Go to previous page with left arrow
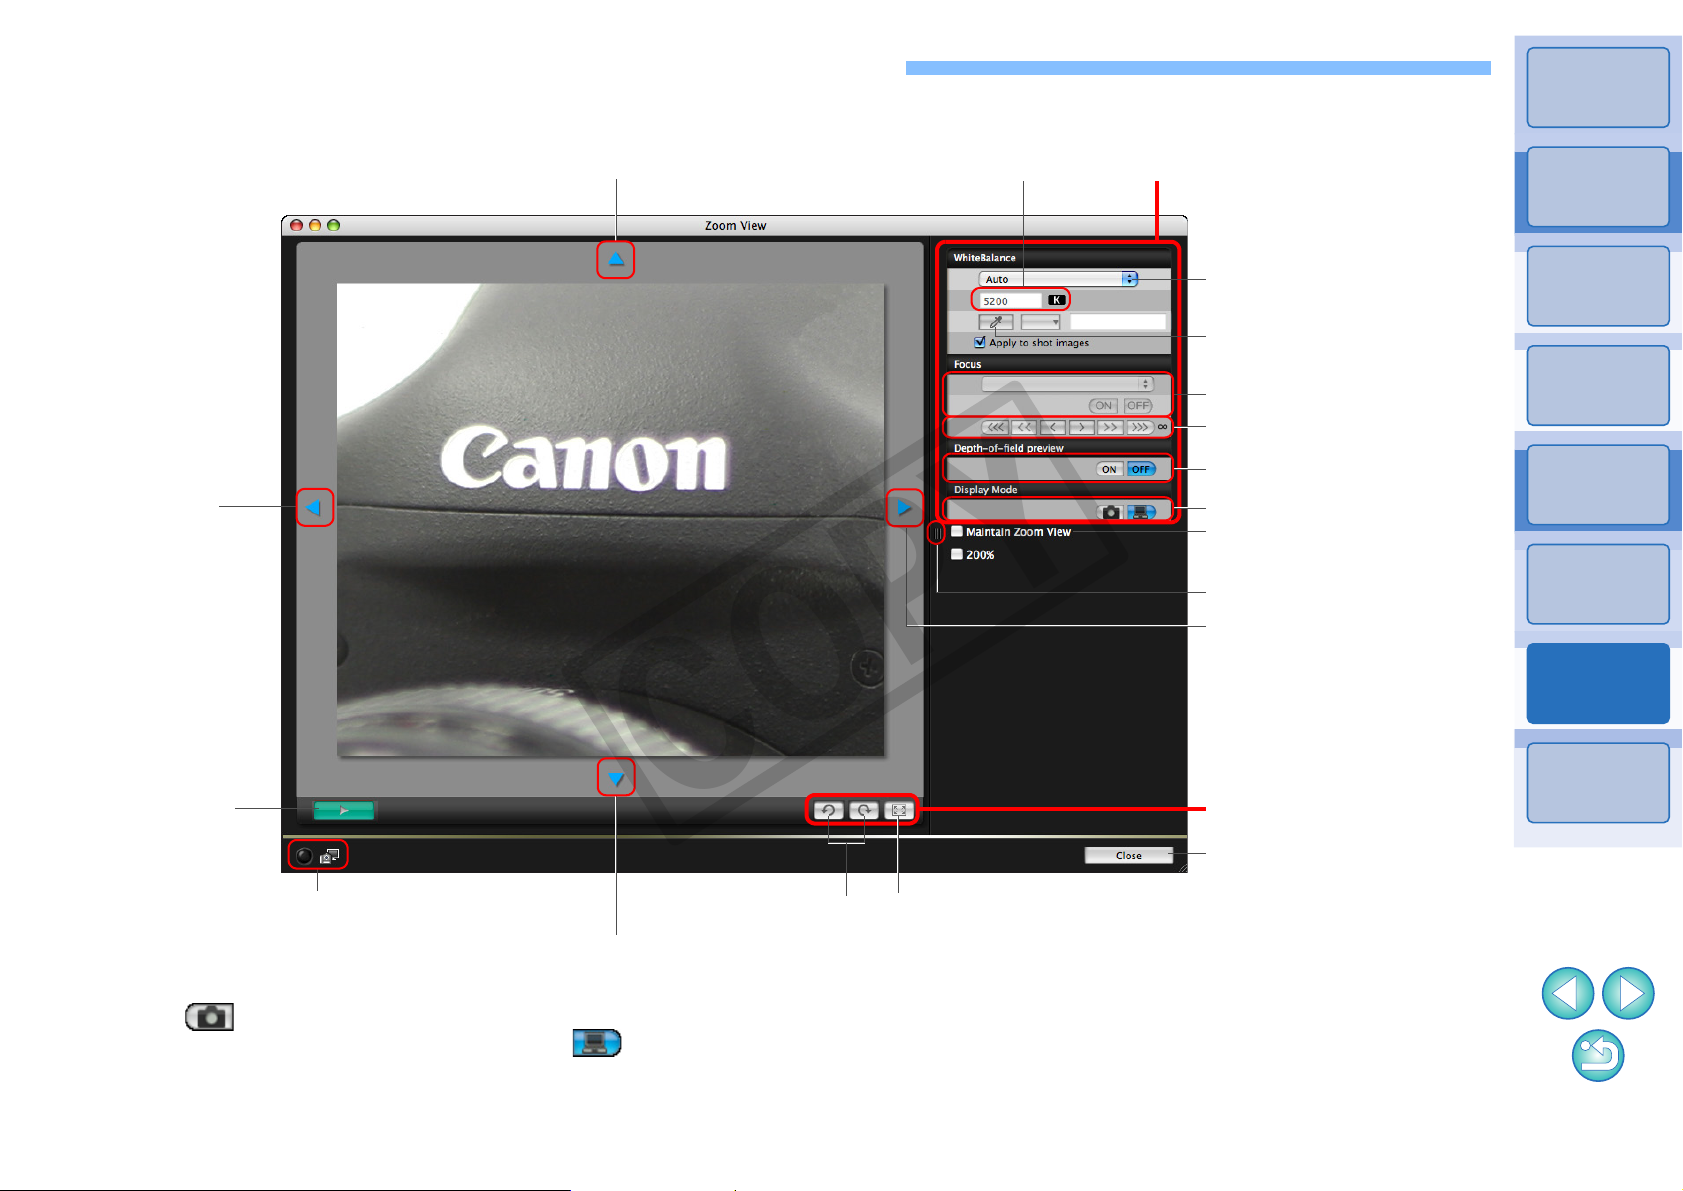The image size is (1683, 1191). 1568,994
